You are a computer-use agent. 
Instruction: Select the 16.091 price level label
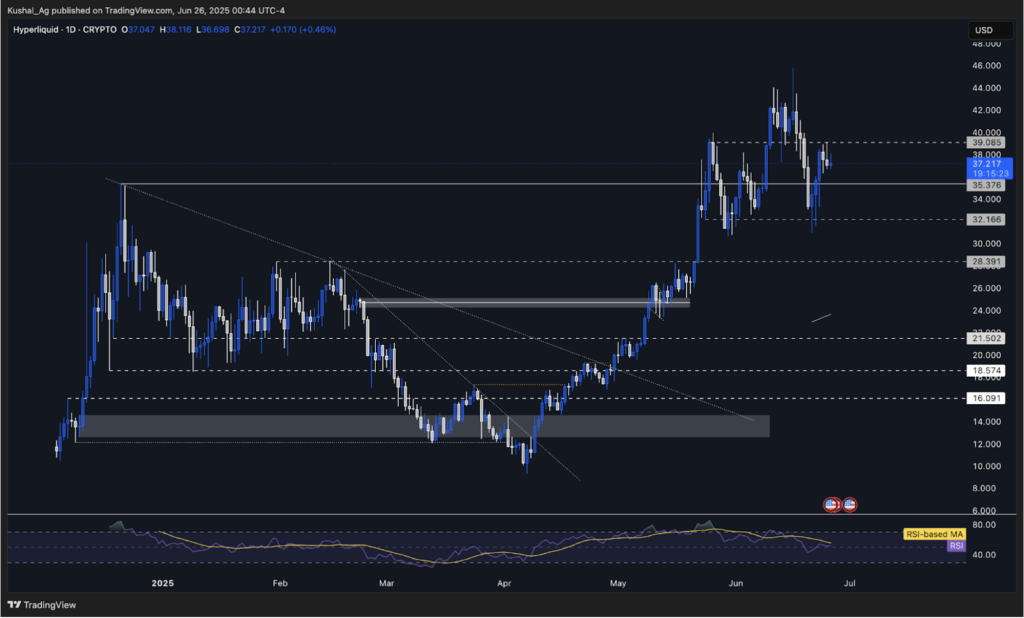click(986, 398)
